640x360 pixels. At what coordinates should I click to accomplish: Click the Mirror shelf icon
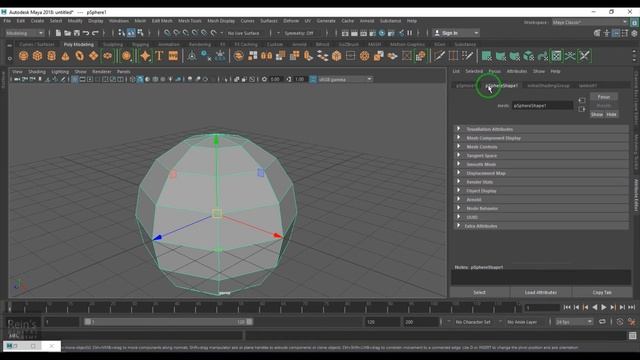coord(267,56)
